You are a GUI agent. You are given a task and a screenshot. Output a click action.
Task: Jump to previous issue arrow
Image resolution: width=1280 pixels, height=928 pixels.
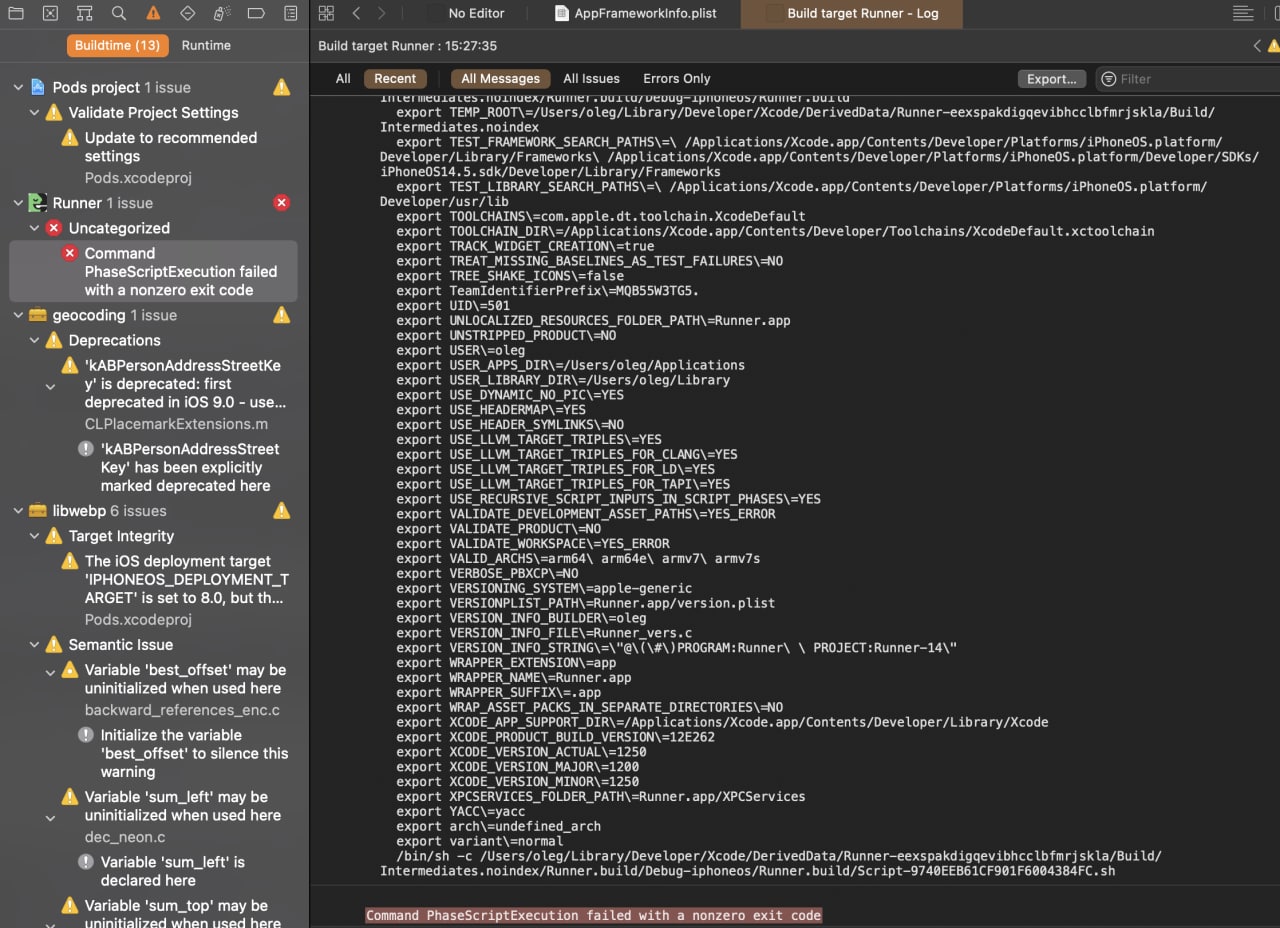tap(1257, 46)
